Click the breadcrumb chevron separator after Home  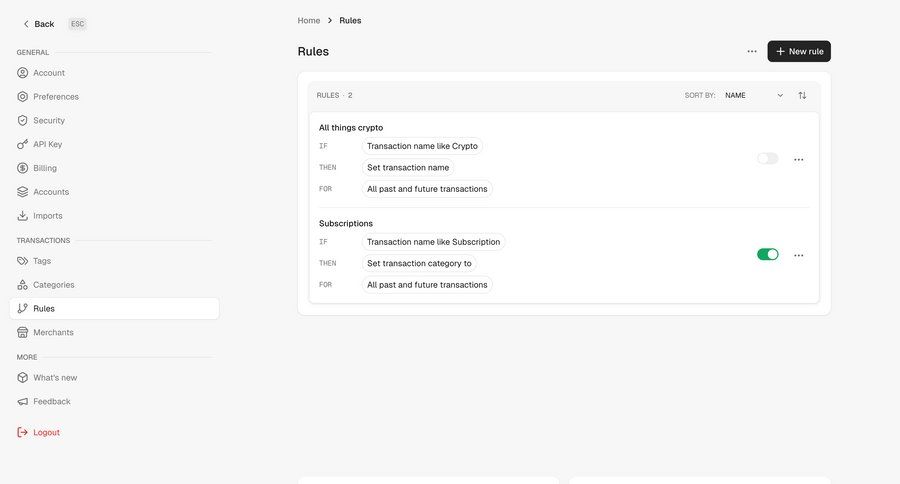click(330, 21)
